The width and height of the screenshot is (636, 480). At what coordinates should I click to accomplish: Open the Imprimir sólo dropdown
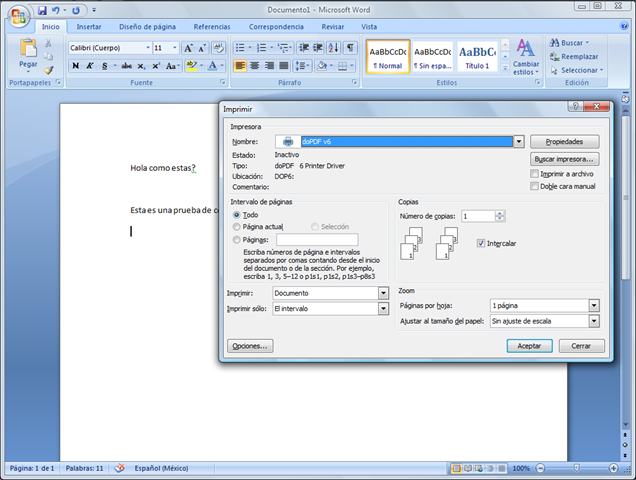[x=383, y=309]
